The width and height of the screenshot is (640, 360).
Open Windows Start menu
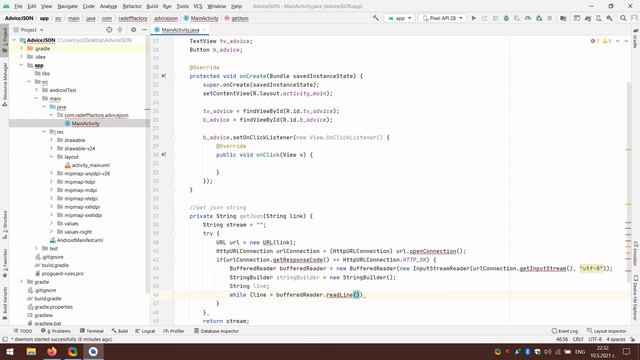coord(9,351)
